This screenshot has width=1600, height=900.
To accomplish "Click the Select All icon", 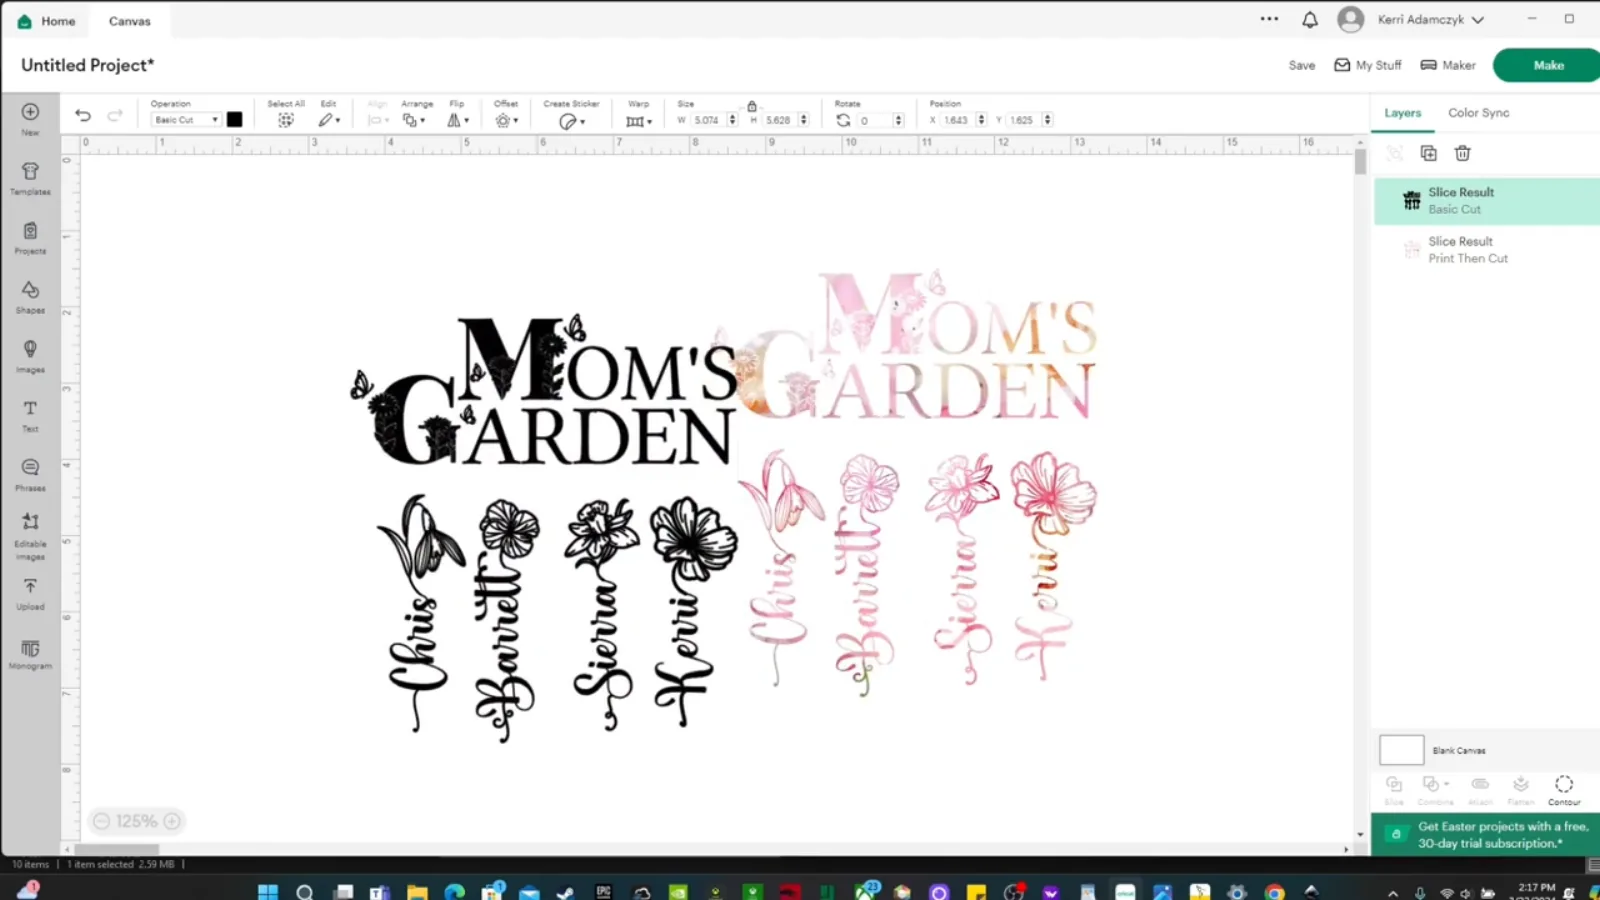I will [x=286, y=120].
